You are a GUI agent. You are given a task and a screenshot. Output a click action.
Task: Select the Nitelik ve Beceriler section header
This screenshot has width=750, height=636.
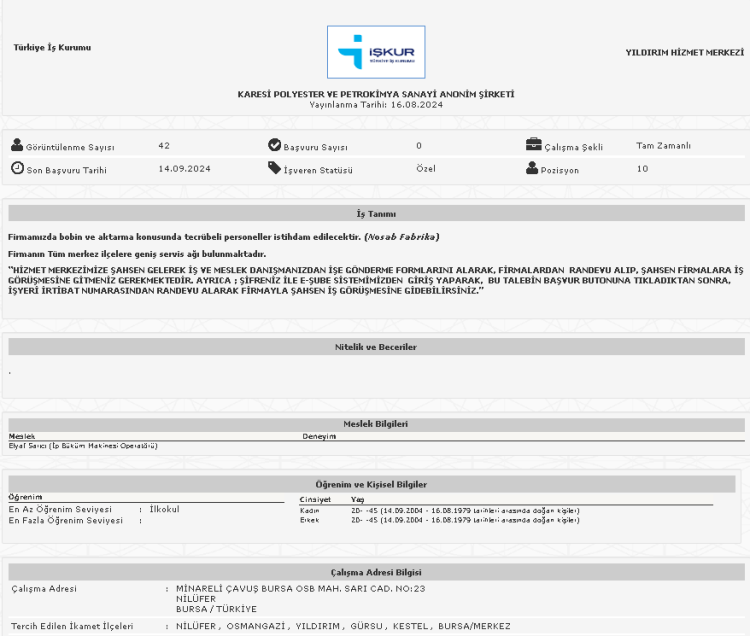coord(376,347)
